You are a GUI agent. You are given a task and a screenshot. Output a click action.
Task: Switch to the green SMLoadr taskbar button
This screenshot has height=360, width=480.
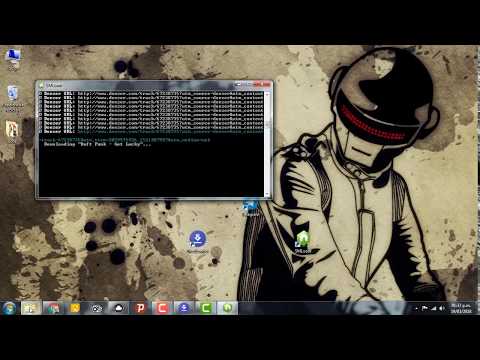click(228, 308)
